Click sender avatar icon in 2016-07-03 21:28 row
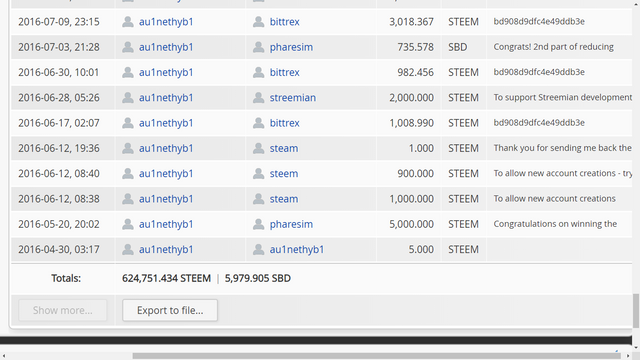This screenshot has height=360, width=640. [128, 47]
